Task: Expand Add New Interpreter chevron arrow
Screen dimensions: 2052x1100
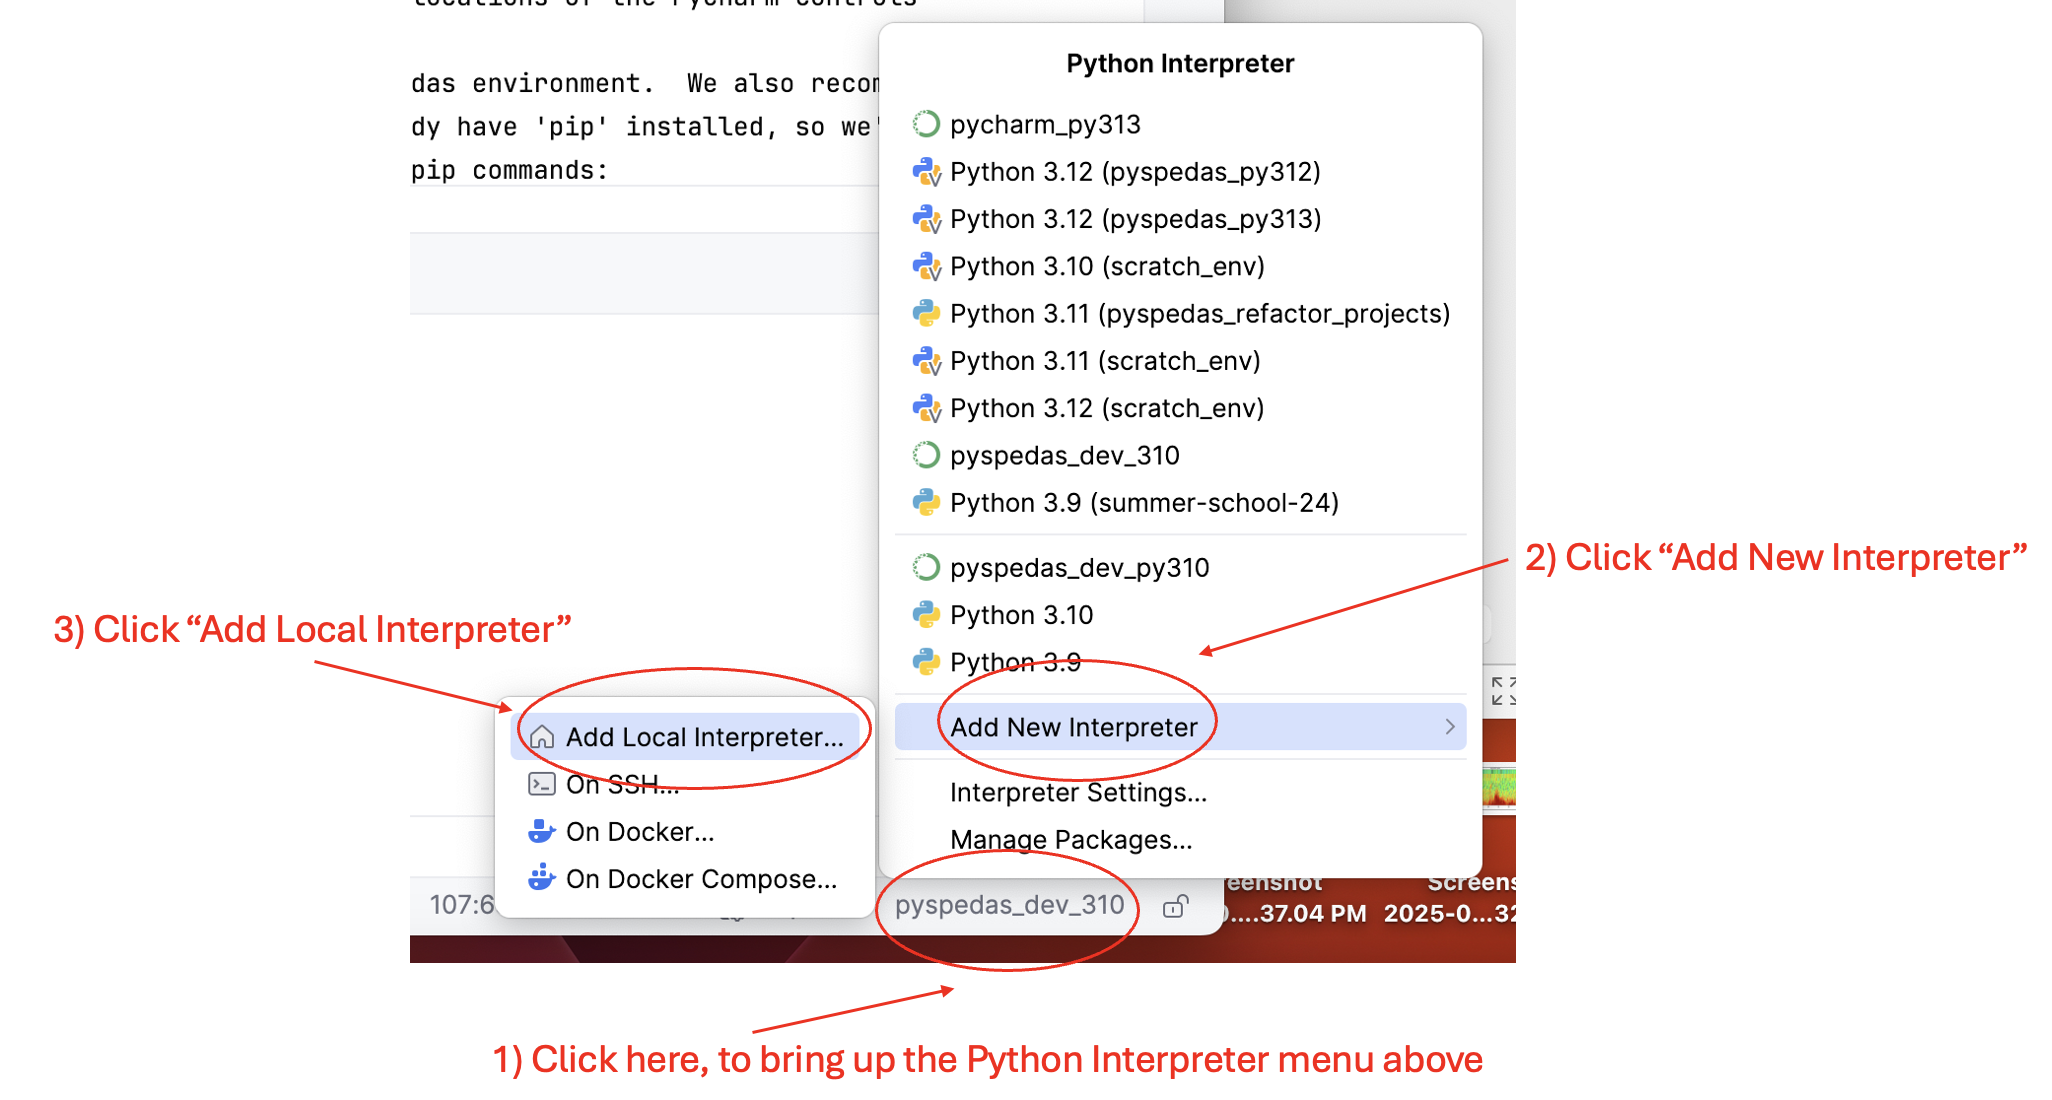Action: point(1450,727)
